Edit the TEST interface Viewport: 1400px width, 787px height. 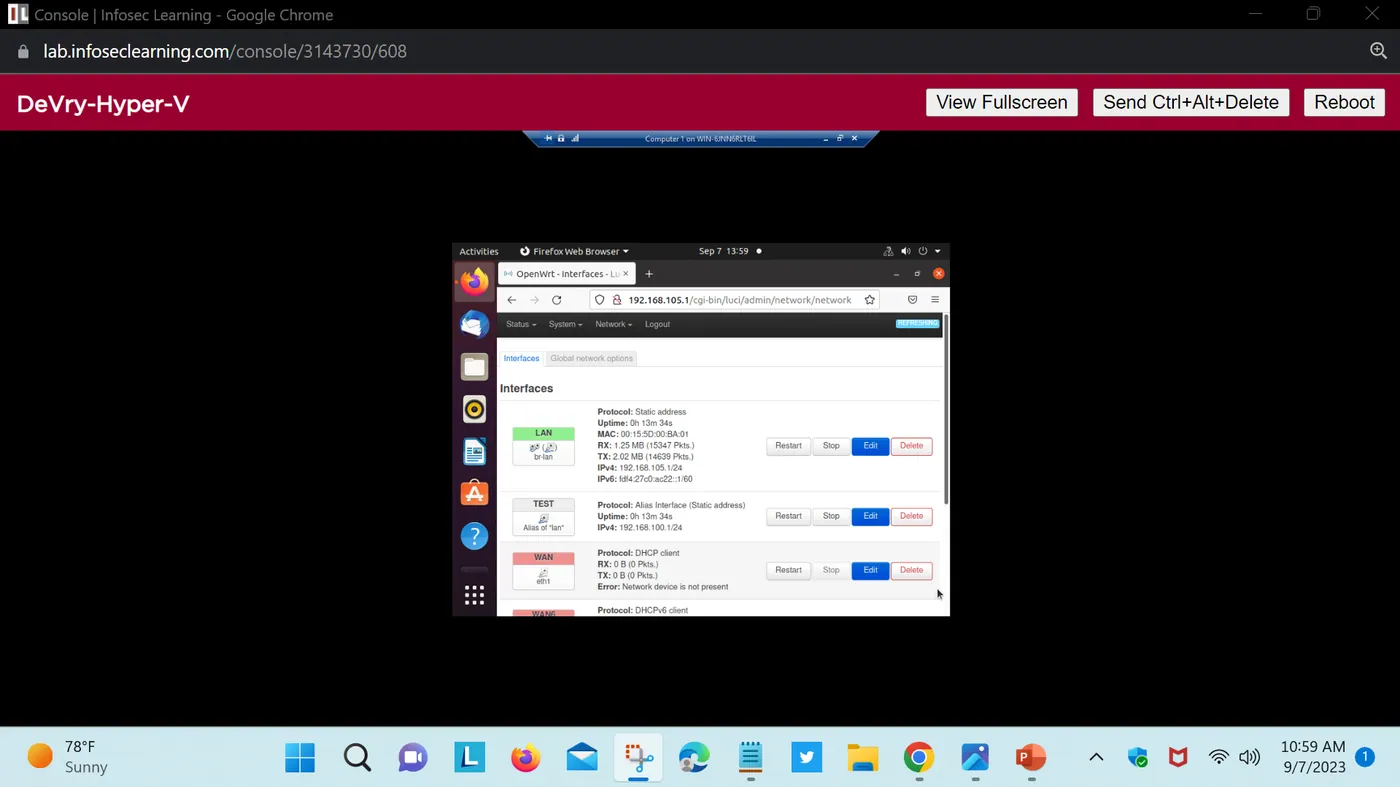click(x=870, y=516)
